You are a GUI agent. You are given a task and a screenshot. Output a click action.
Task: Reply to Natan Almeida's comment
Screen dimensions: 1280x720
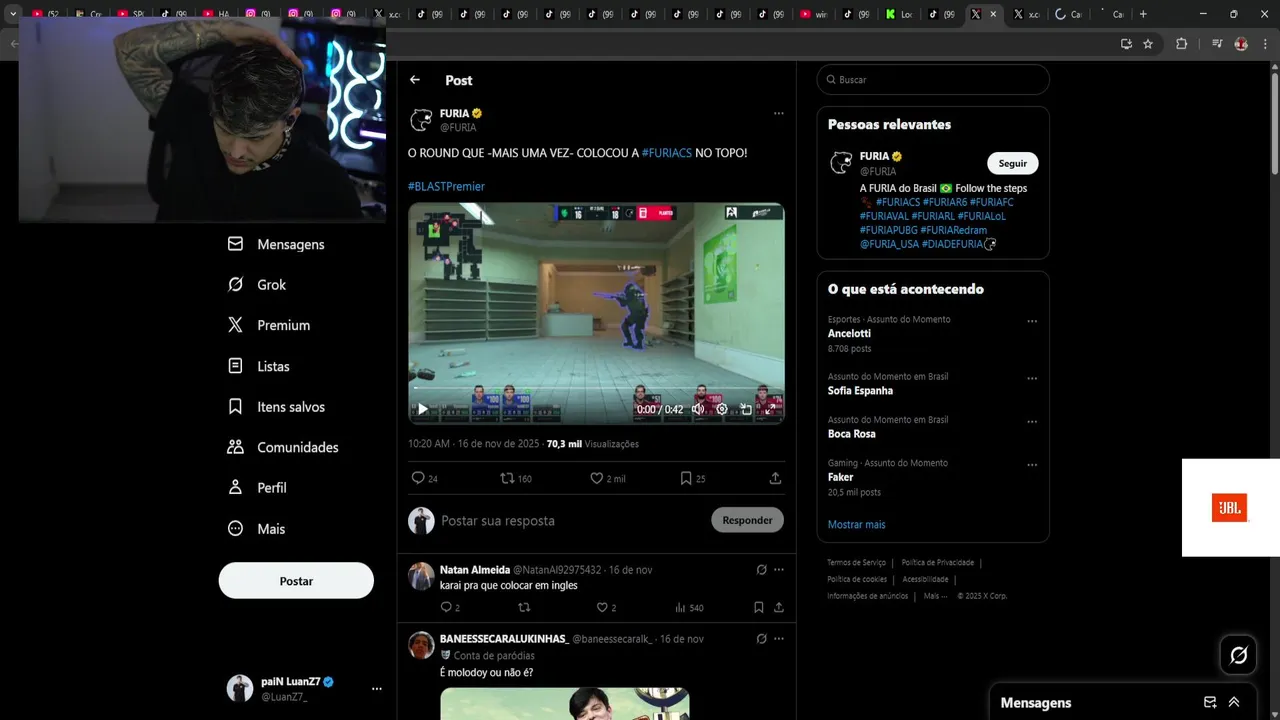[447, 607]
